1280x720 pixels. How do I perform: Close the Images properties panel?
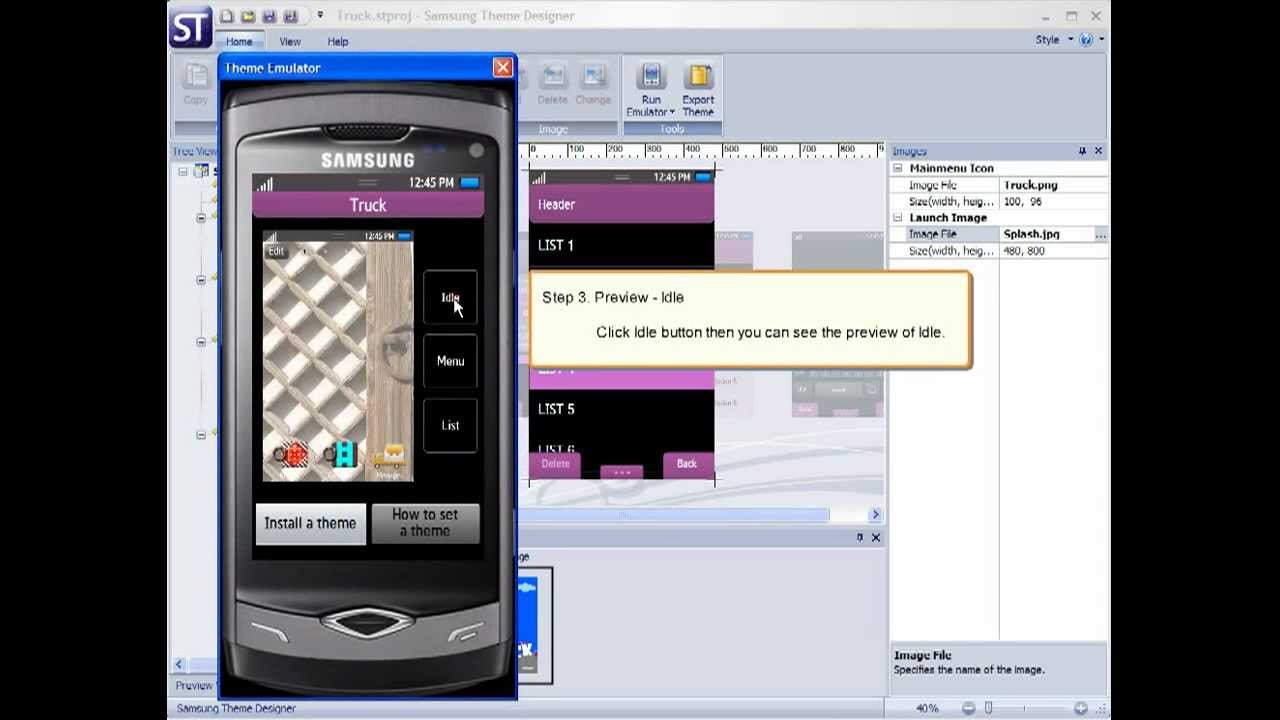[1098, 151]
